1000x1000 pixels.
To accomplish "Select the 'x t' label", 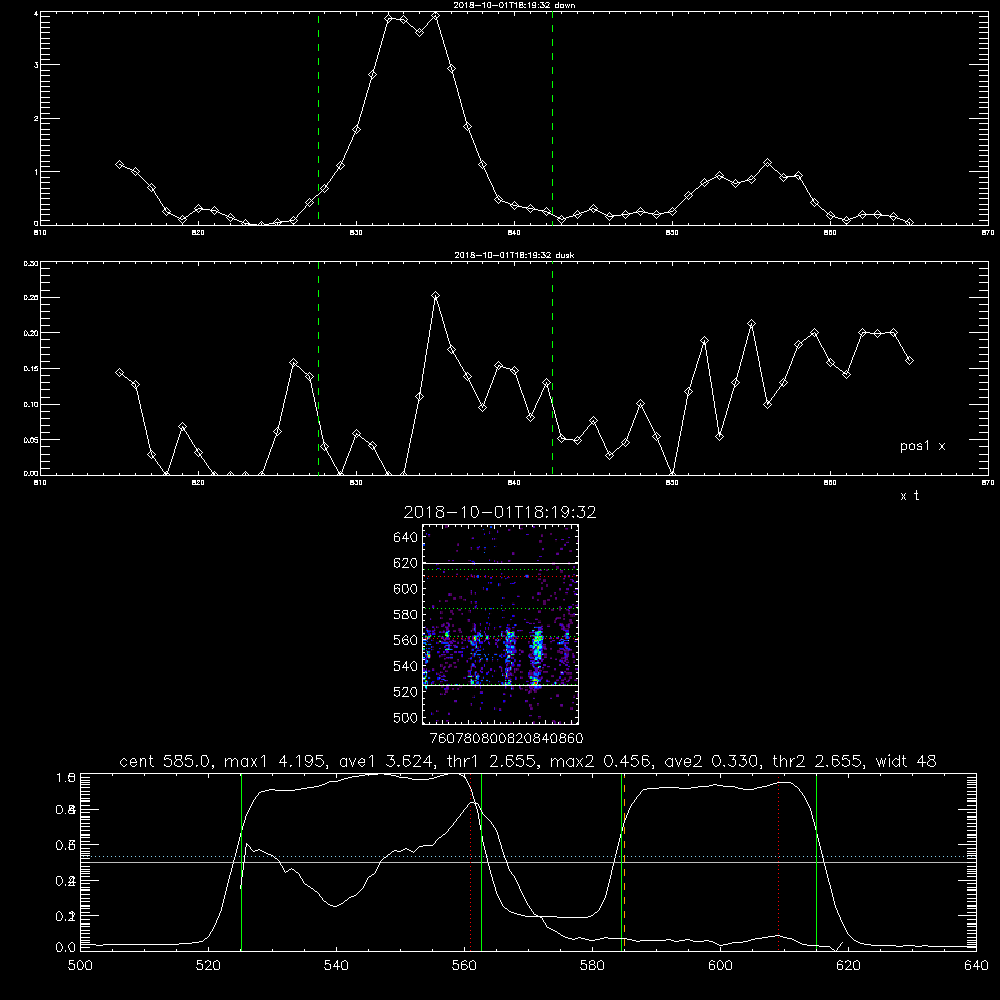I will coord(909,496).
